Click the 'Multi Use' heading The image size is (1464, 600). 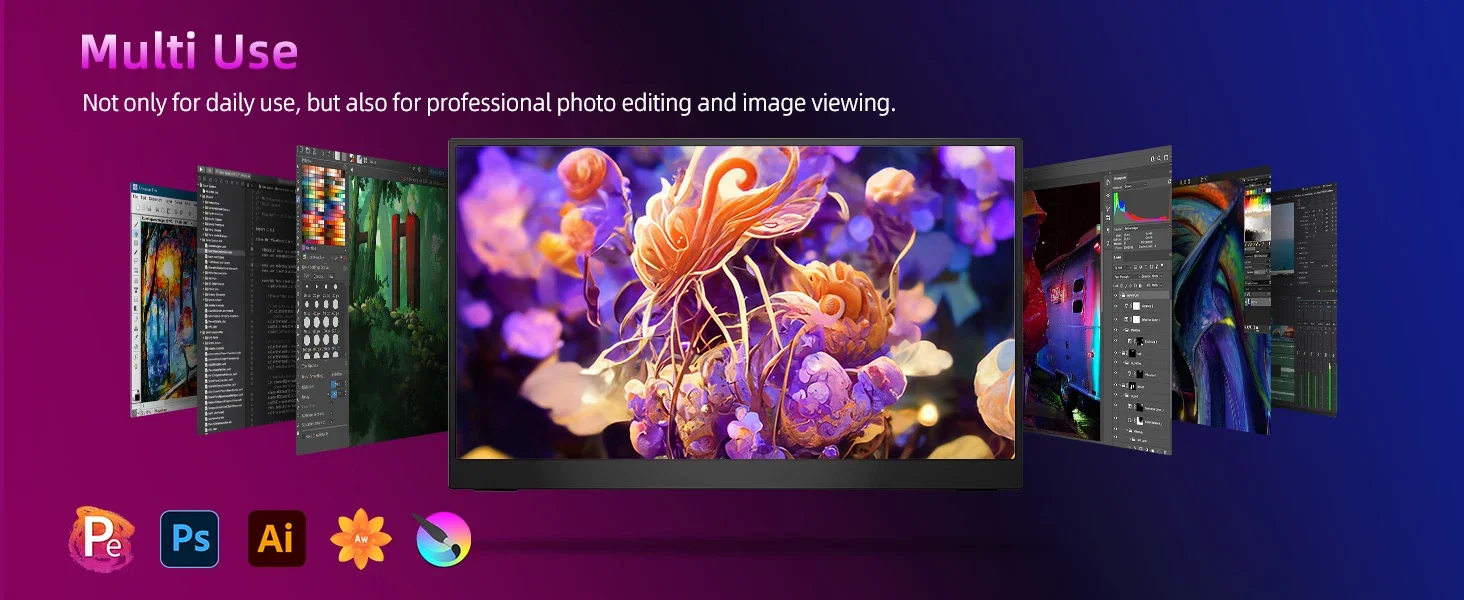pyautogui.click(x=189, y=51)
